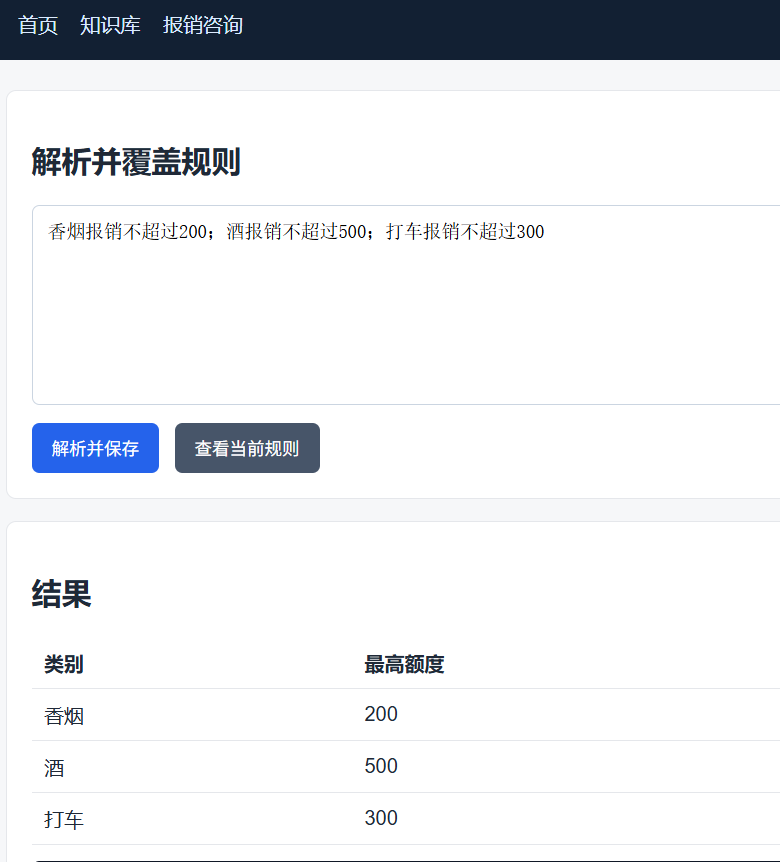Select the 酒 category cell

(x=54, y=768)
